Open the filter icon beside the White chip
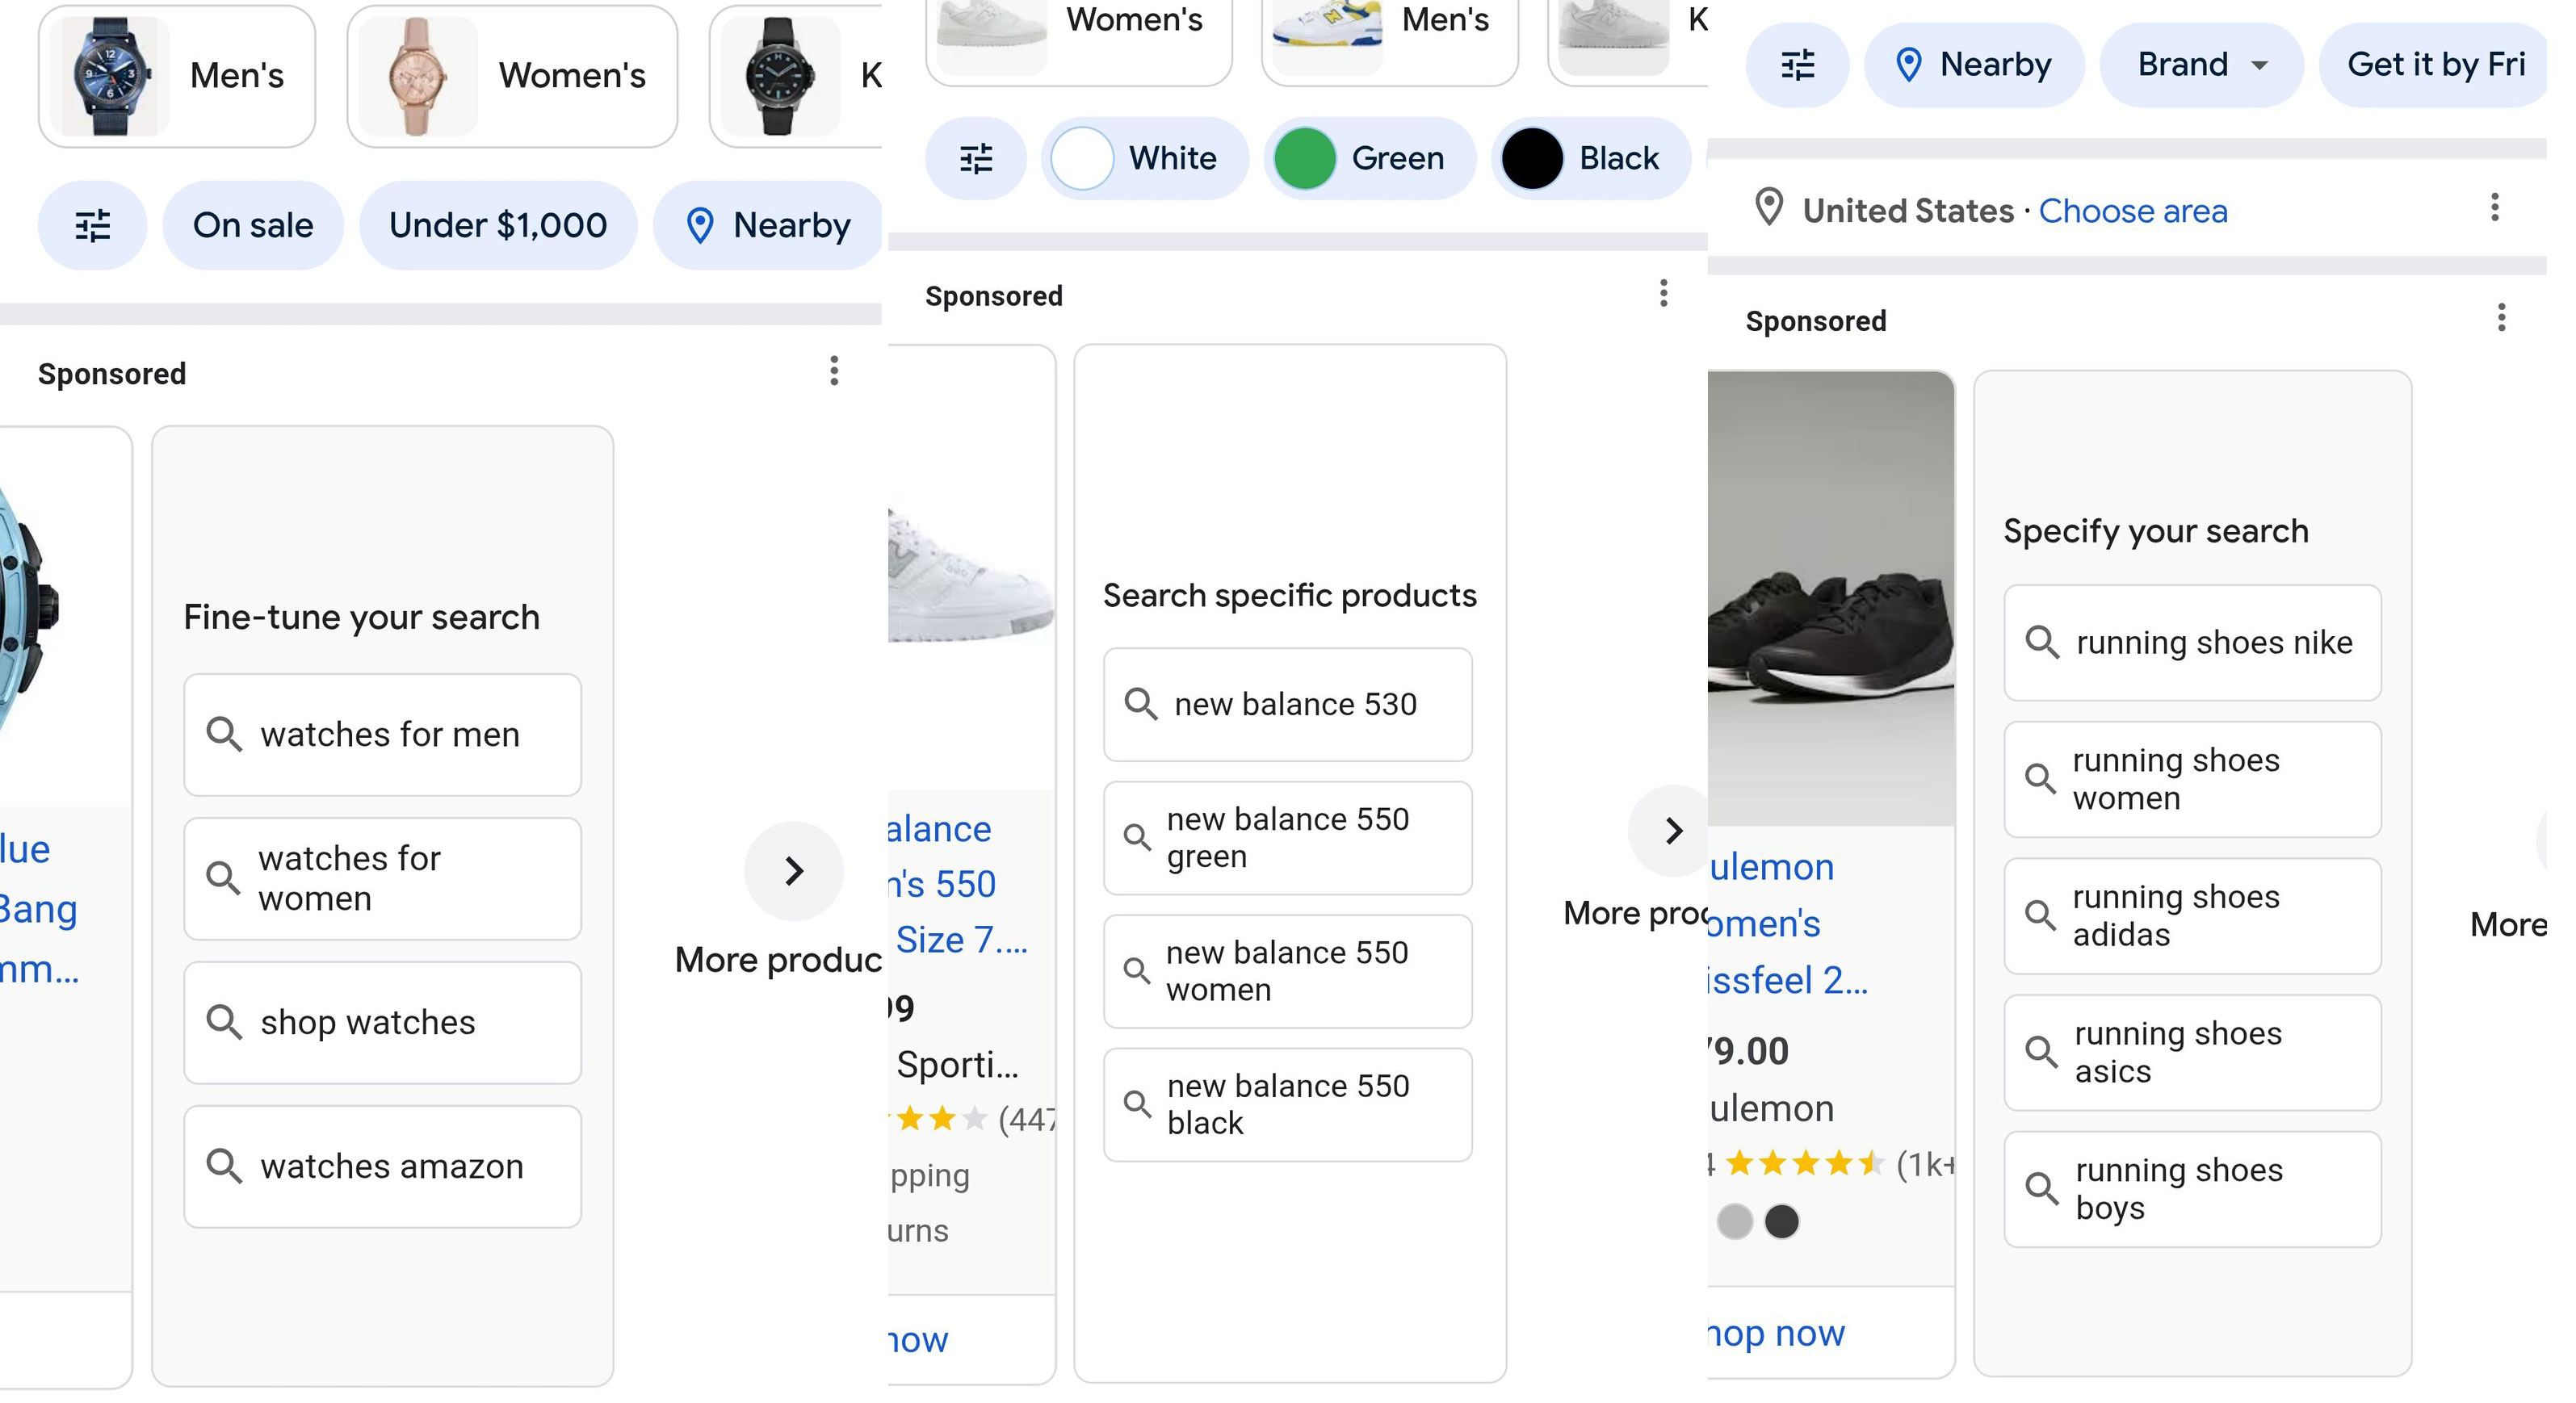The height and width of the screenshot is (1403, 2576). (977, 157)
